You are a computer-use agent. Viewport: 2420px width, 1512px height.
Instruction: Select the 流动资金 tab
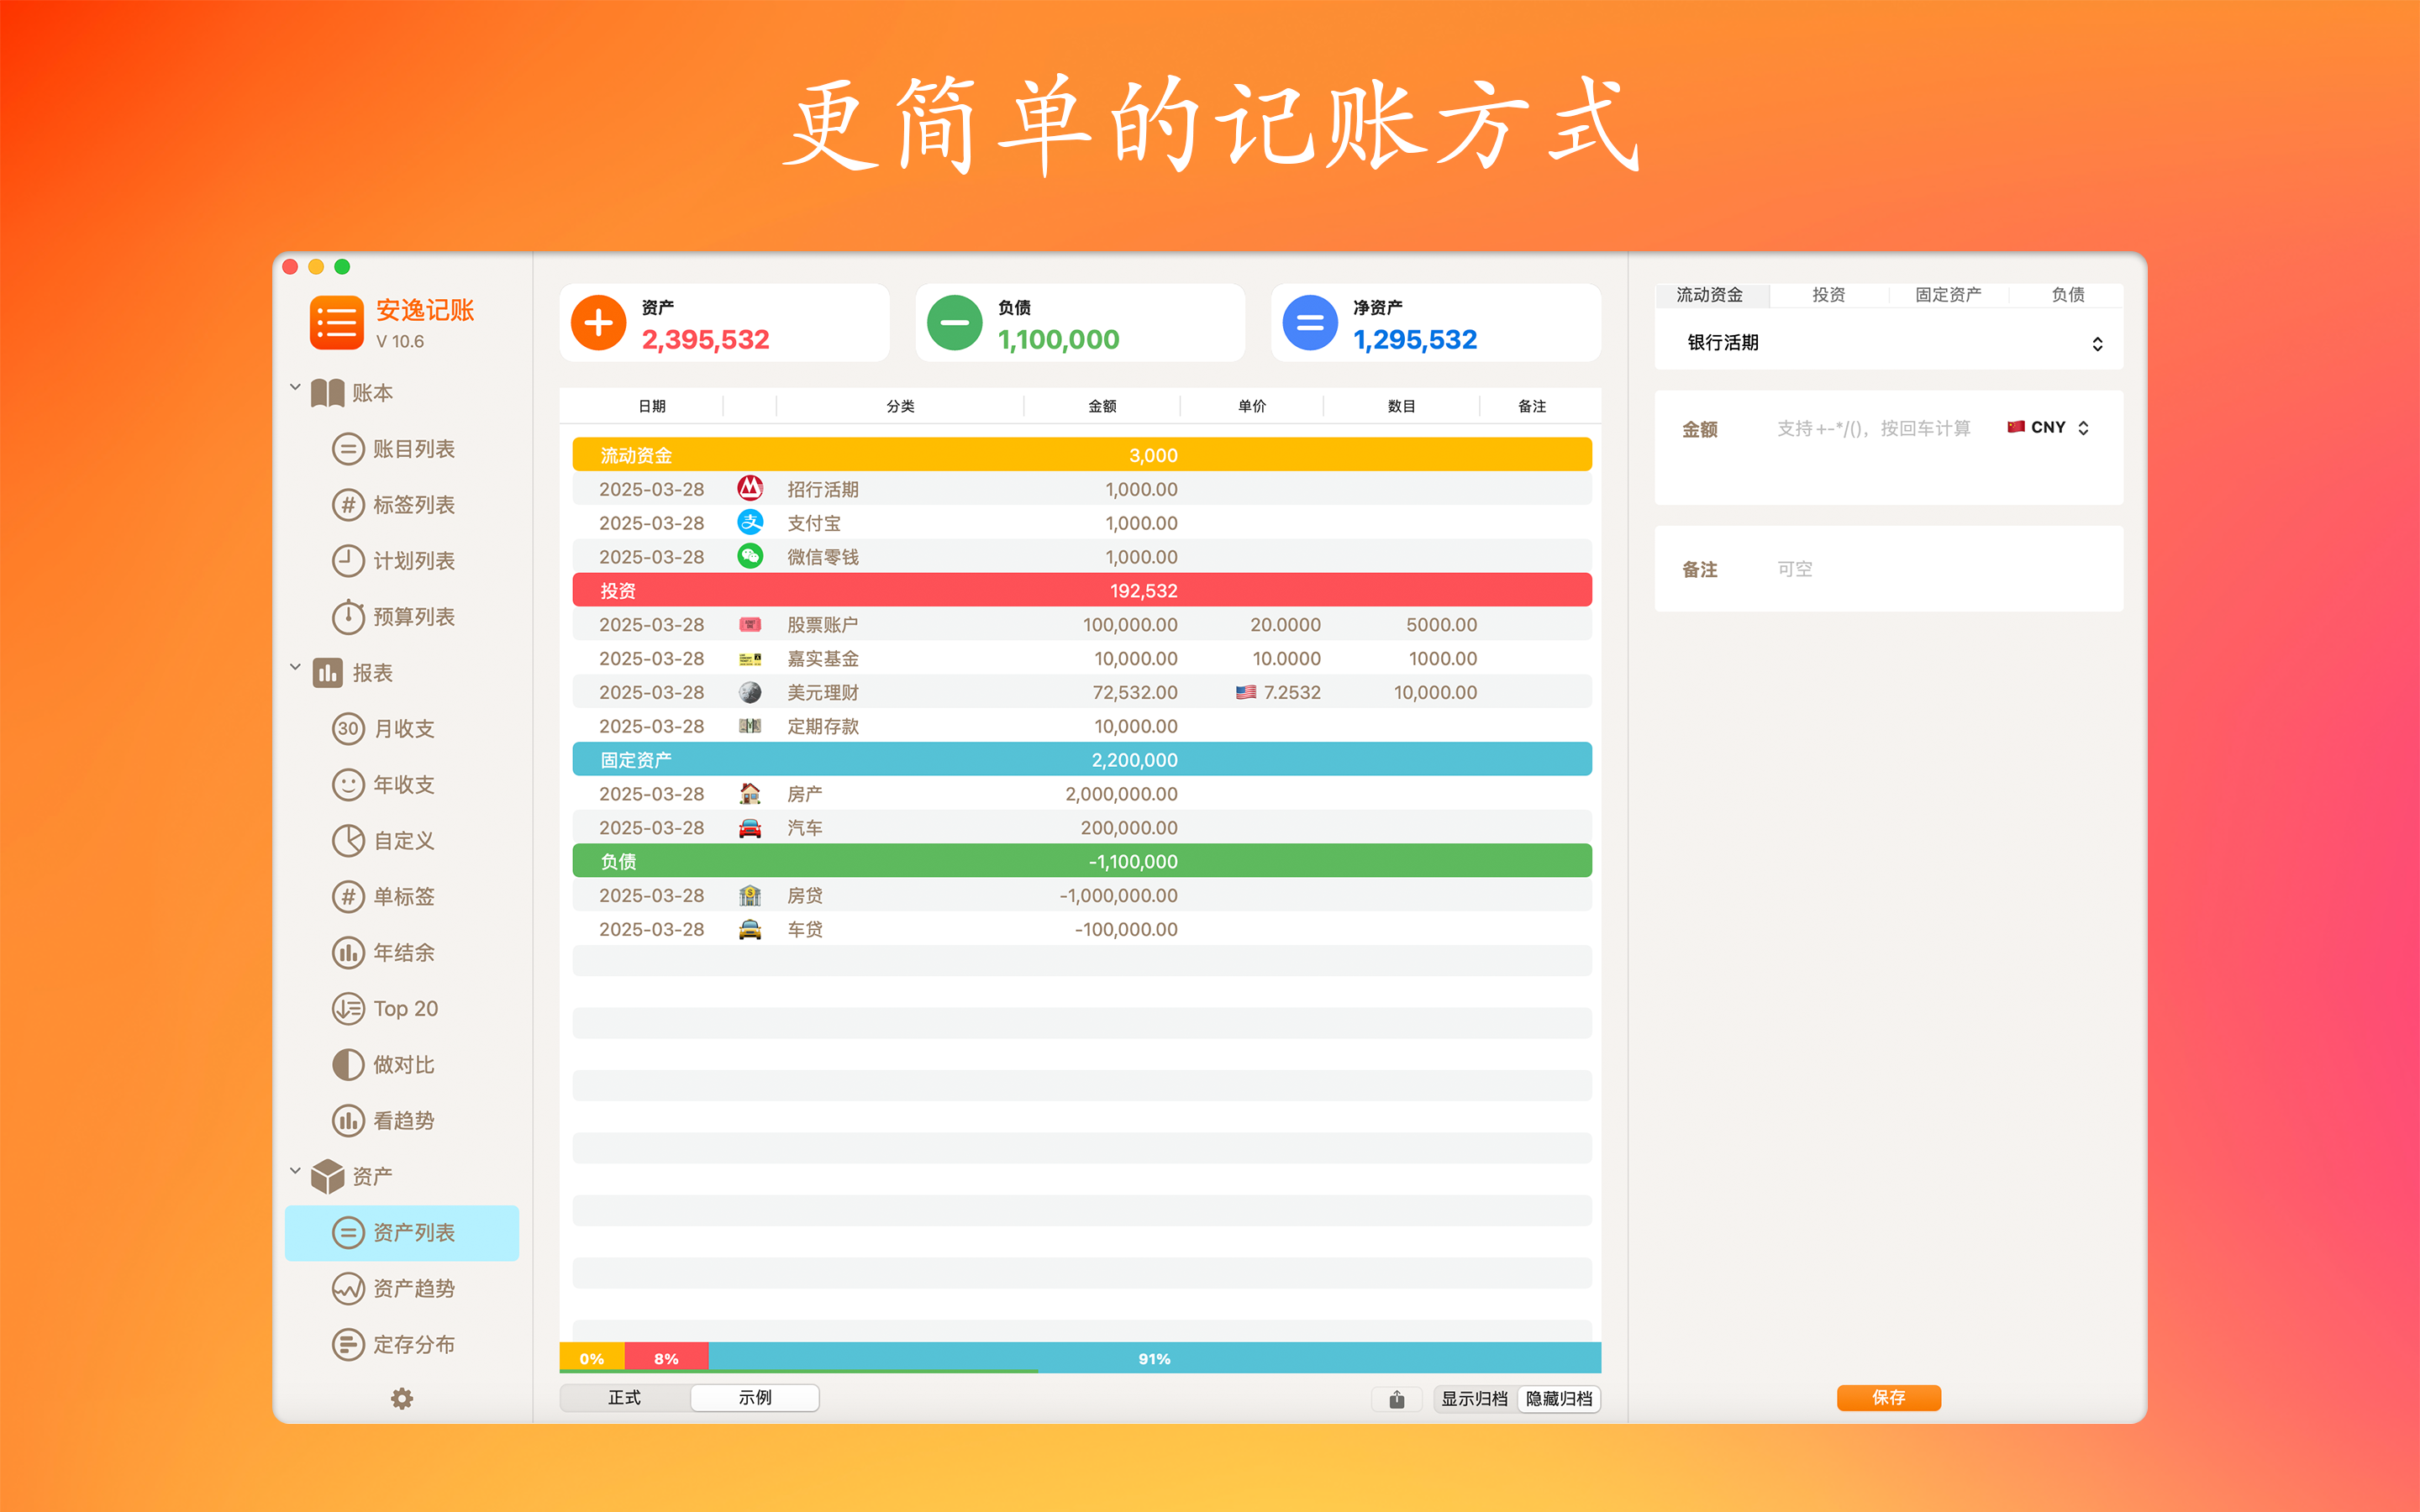point(1710,295)
